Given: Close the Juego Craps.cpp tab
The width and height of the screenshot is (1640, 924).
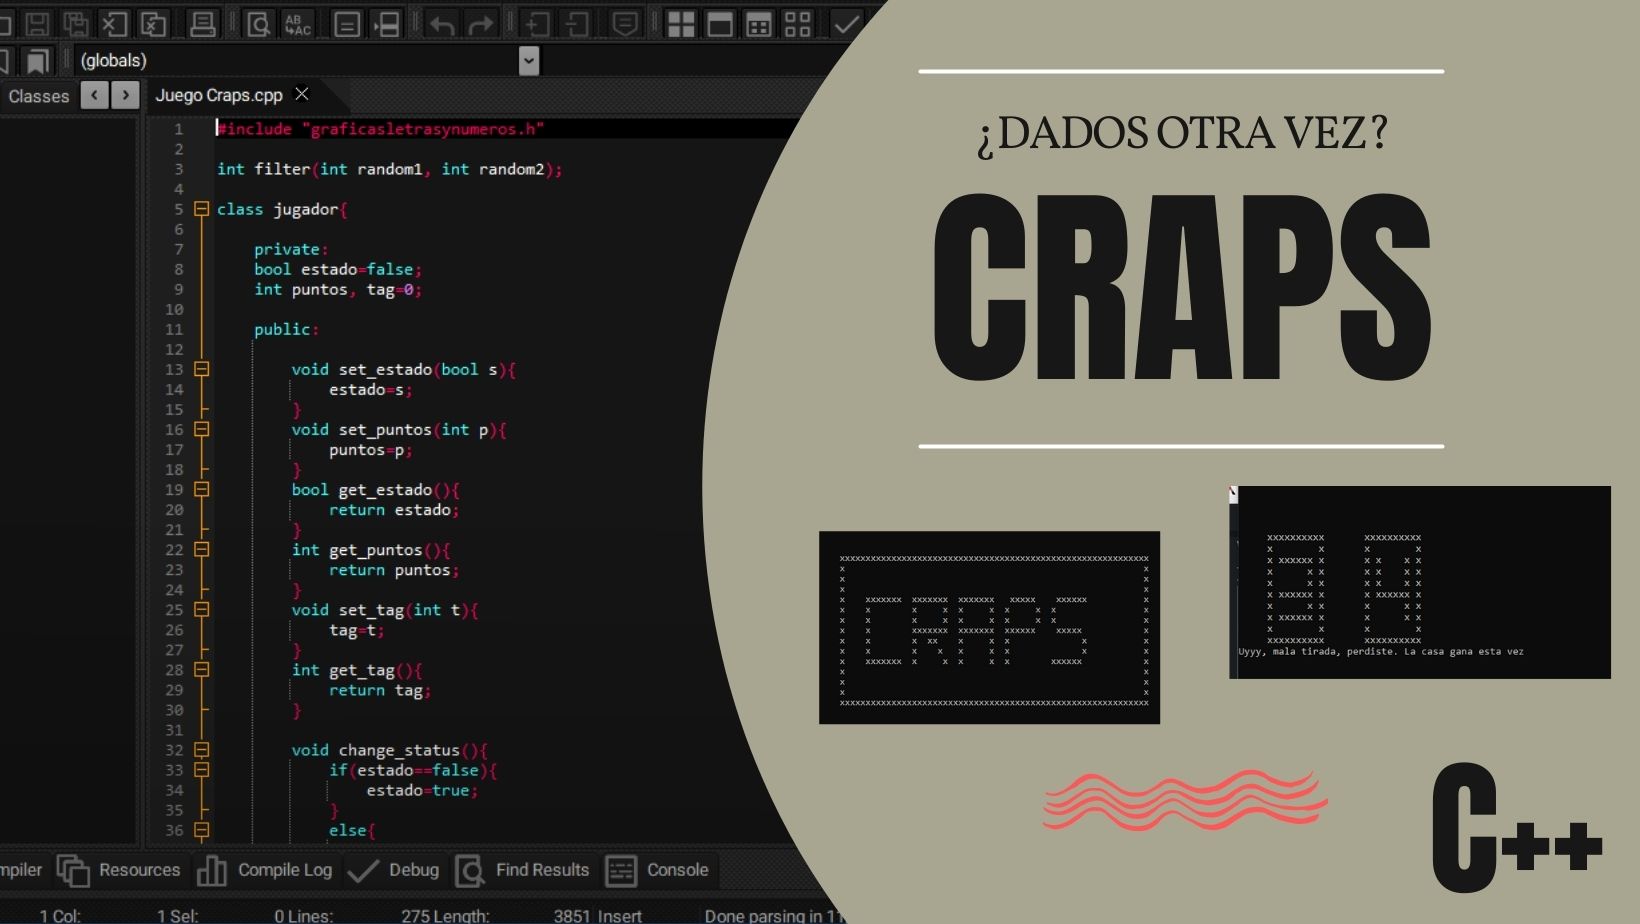Looking at the screenshot, I should click(302, 94).
